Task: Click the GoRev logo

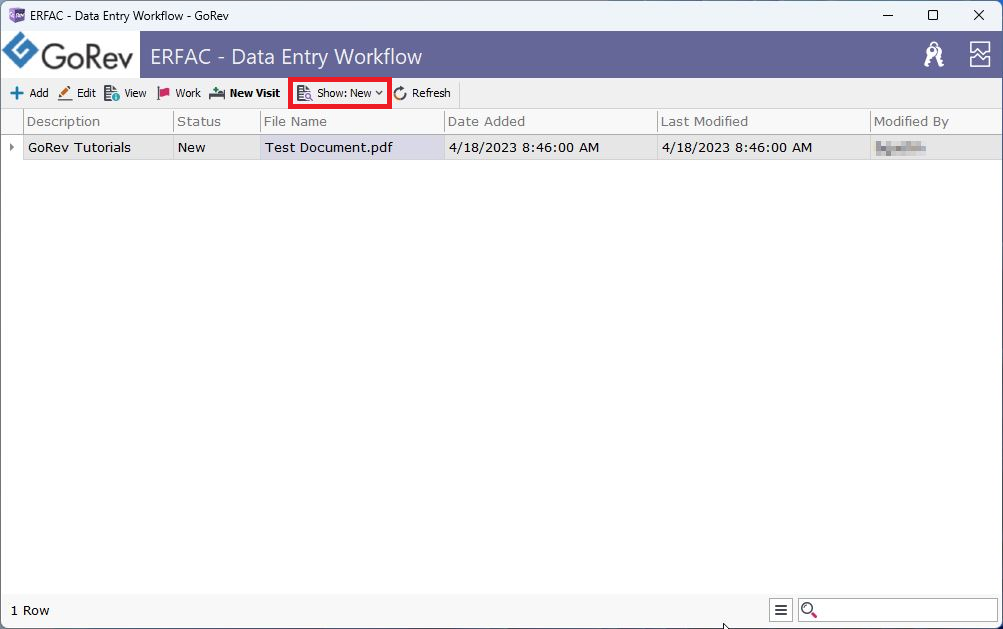Action: pyautogui.click(x=69, y=54)
